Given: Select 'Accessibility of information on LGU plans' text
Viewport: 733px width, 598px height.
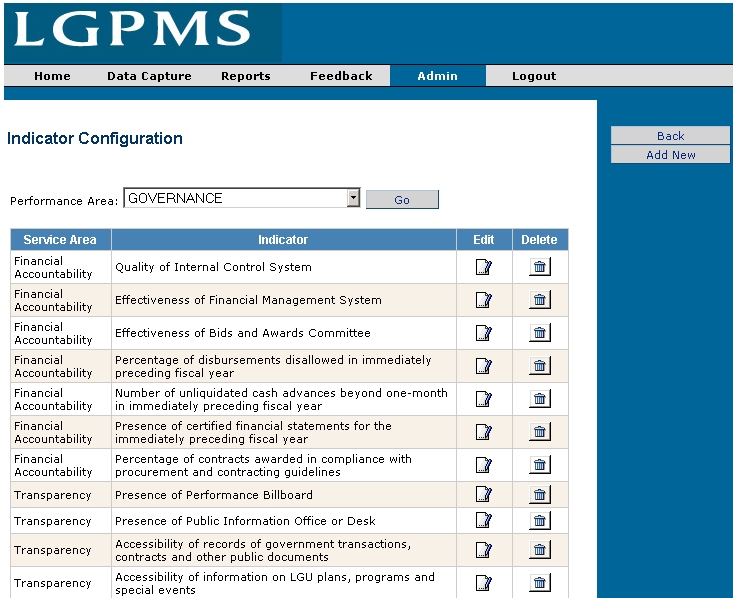Looking at the screenshot, I should point(275,584).
